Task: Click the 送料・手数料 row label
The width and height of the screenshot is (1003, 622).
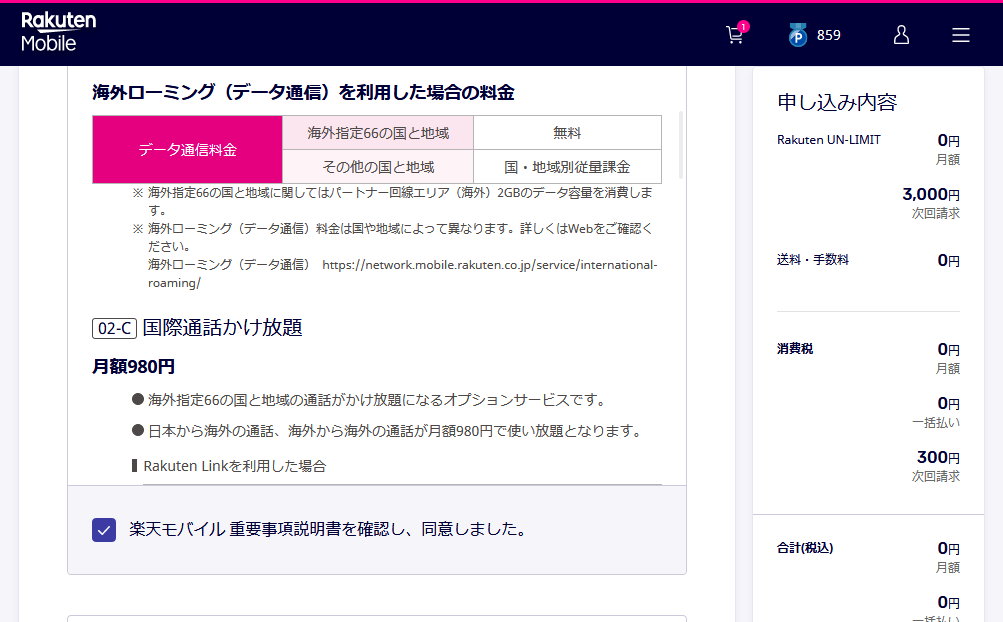Action: (x=812, y=260)
